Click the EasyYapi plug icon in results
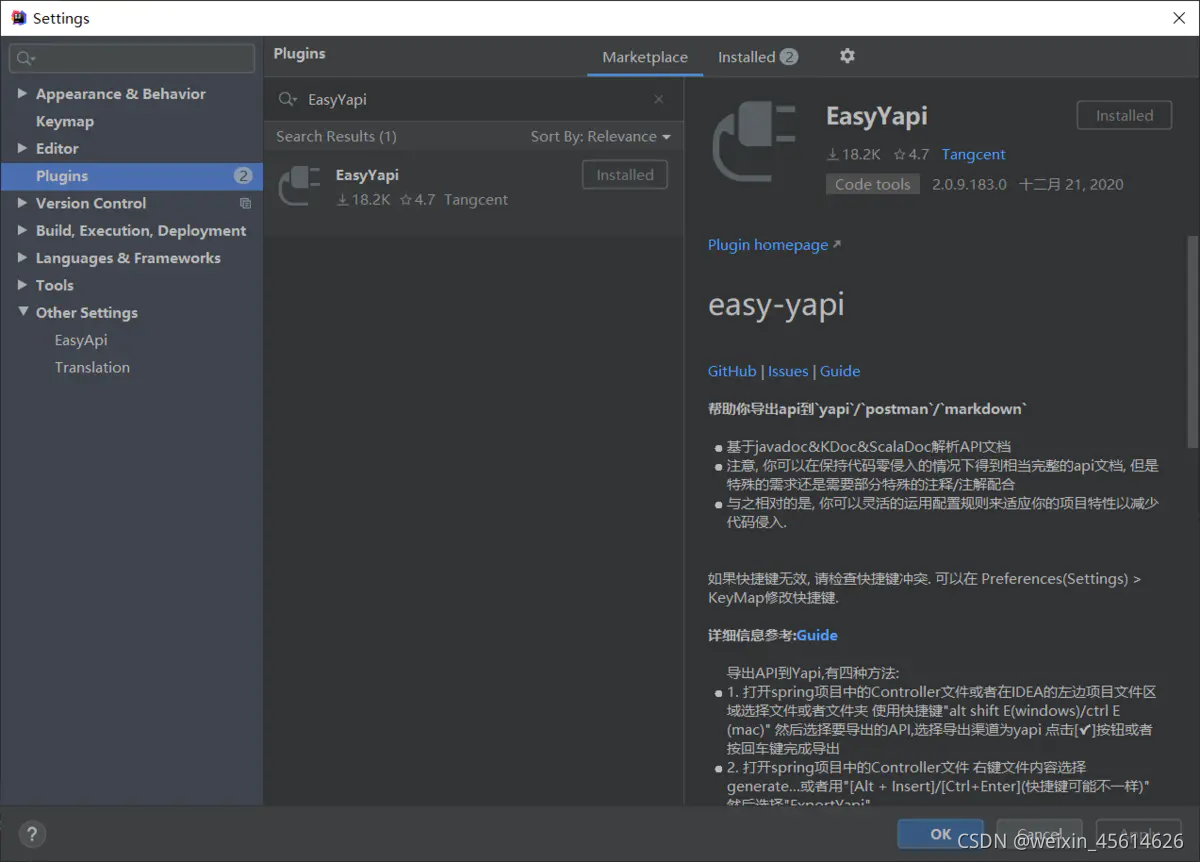The image size is (1200, 862). (x=299, y=186)
